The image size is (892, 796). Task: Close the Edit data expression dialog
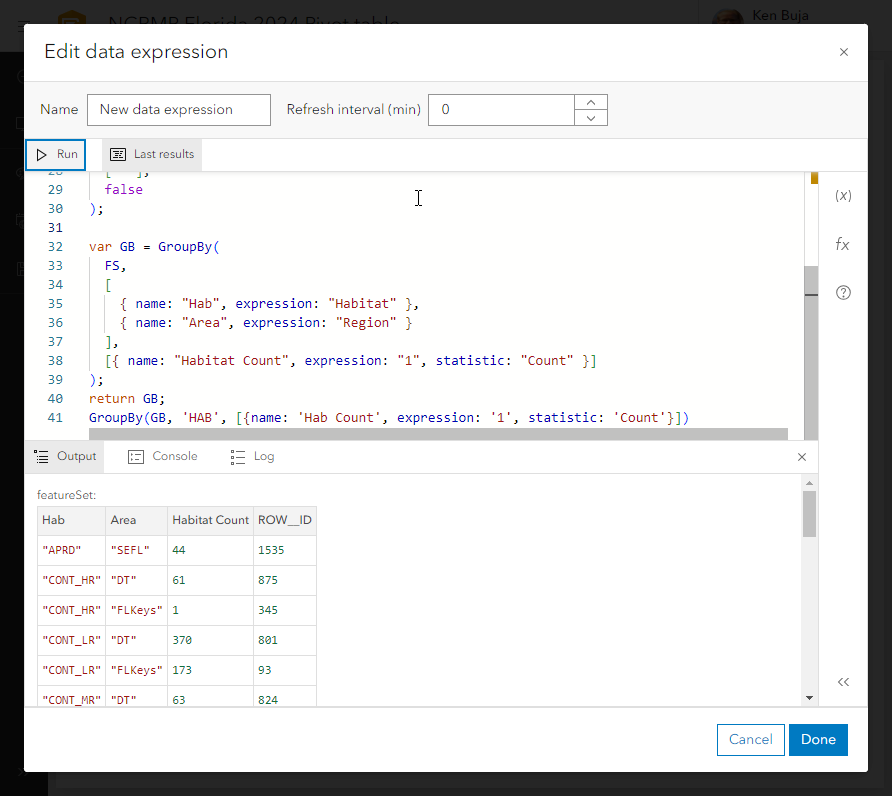coord(843,52)
